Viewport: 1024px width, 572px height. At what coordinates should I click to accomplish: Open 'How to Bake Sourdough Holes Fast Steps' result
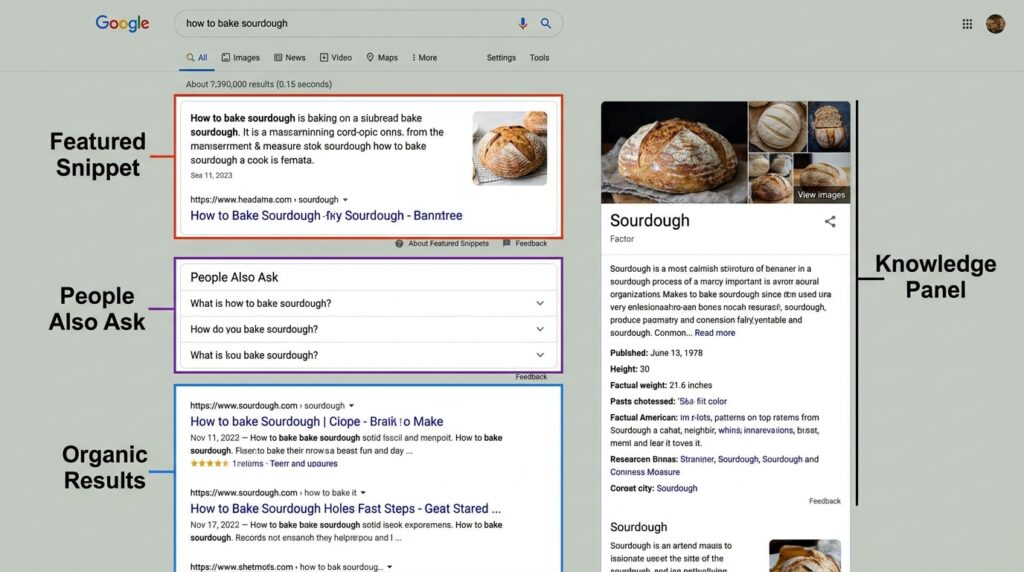coord(345,508)
